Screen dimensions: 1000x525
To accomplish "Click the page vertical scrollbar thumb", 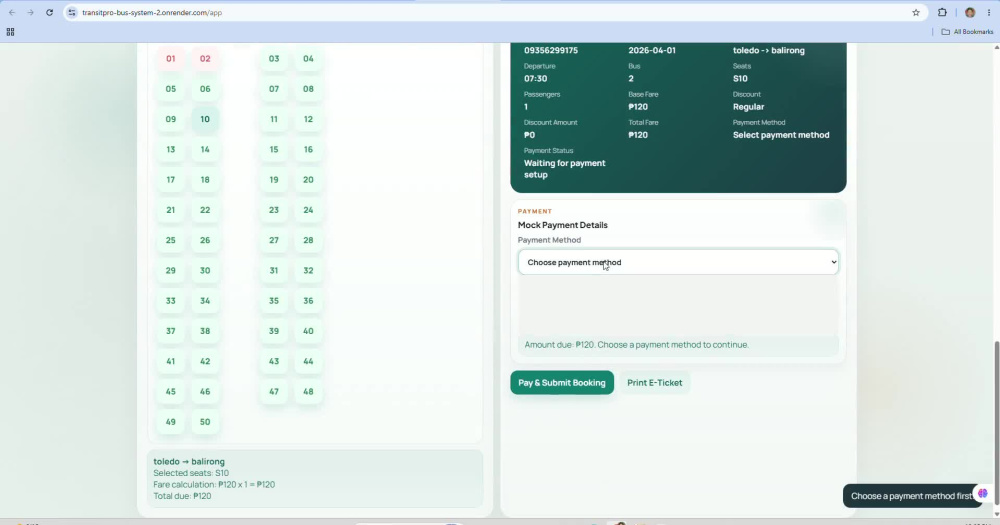I will tap(996, 423).
